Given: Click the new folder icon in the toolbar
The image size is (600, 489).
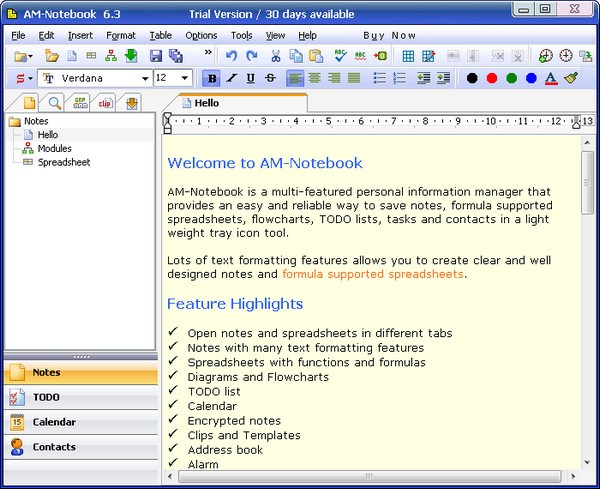Looking at the screenshot, I should tap(52, 56).
